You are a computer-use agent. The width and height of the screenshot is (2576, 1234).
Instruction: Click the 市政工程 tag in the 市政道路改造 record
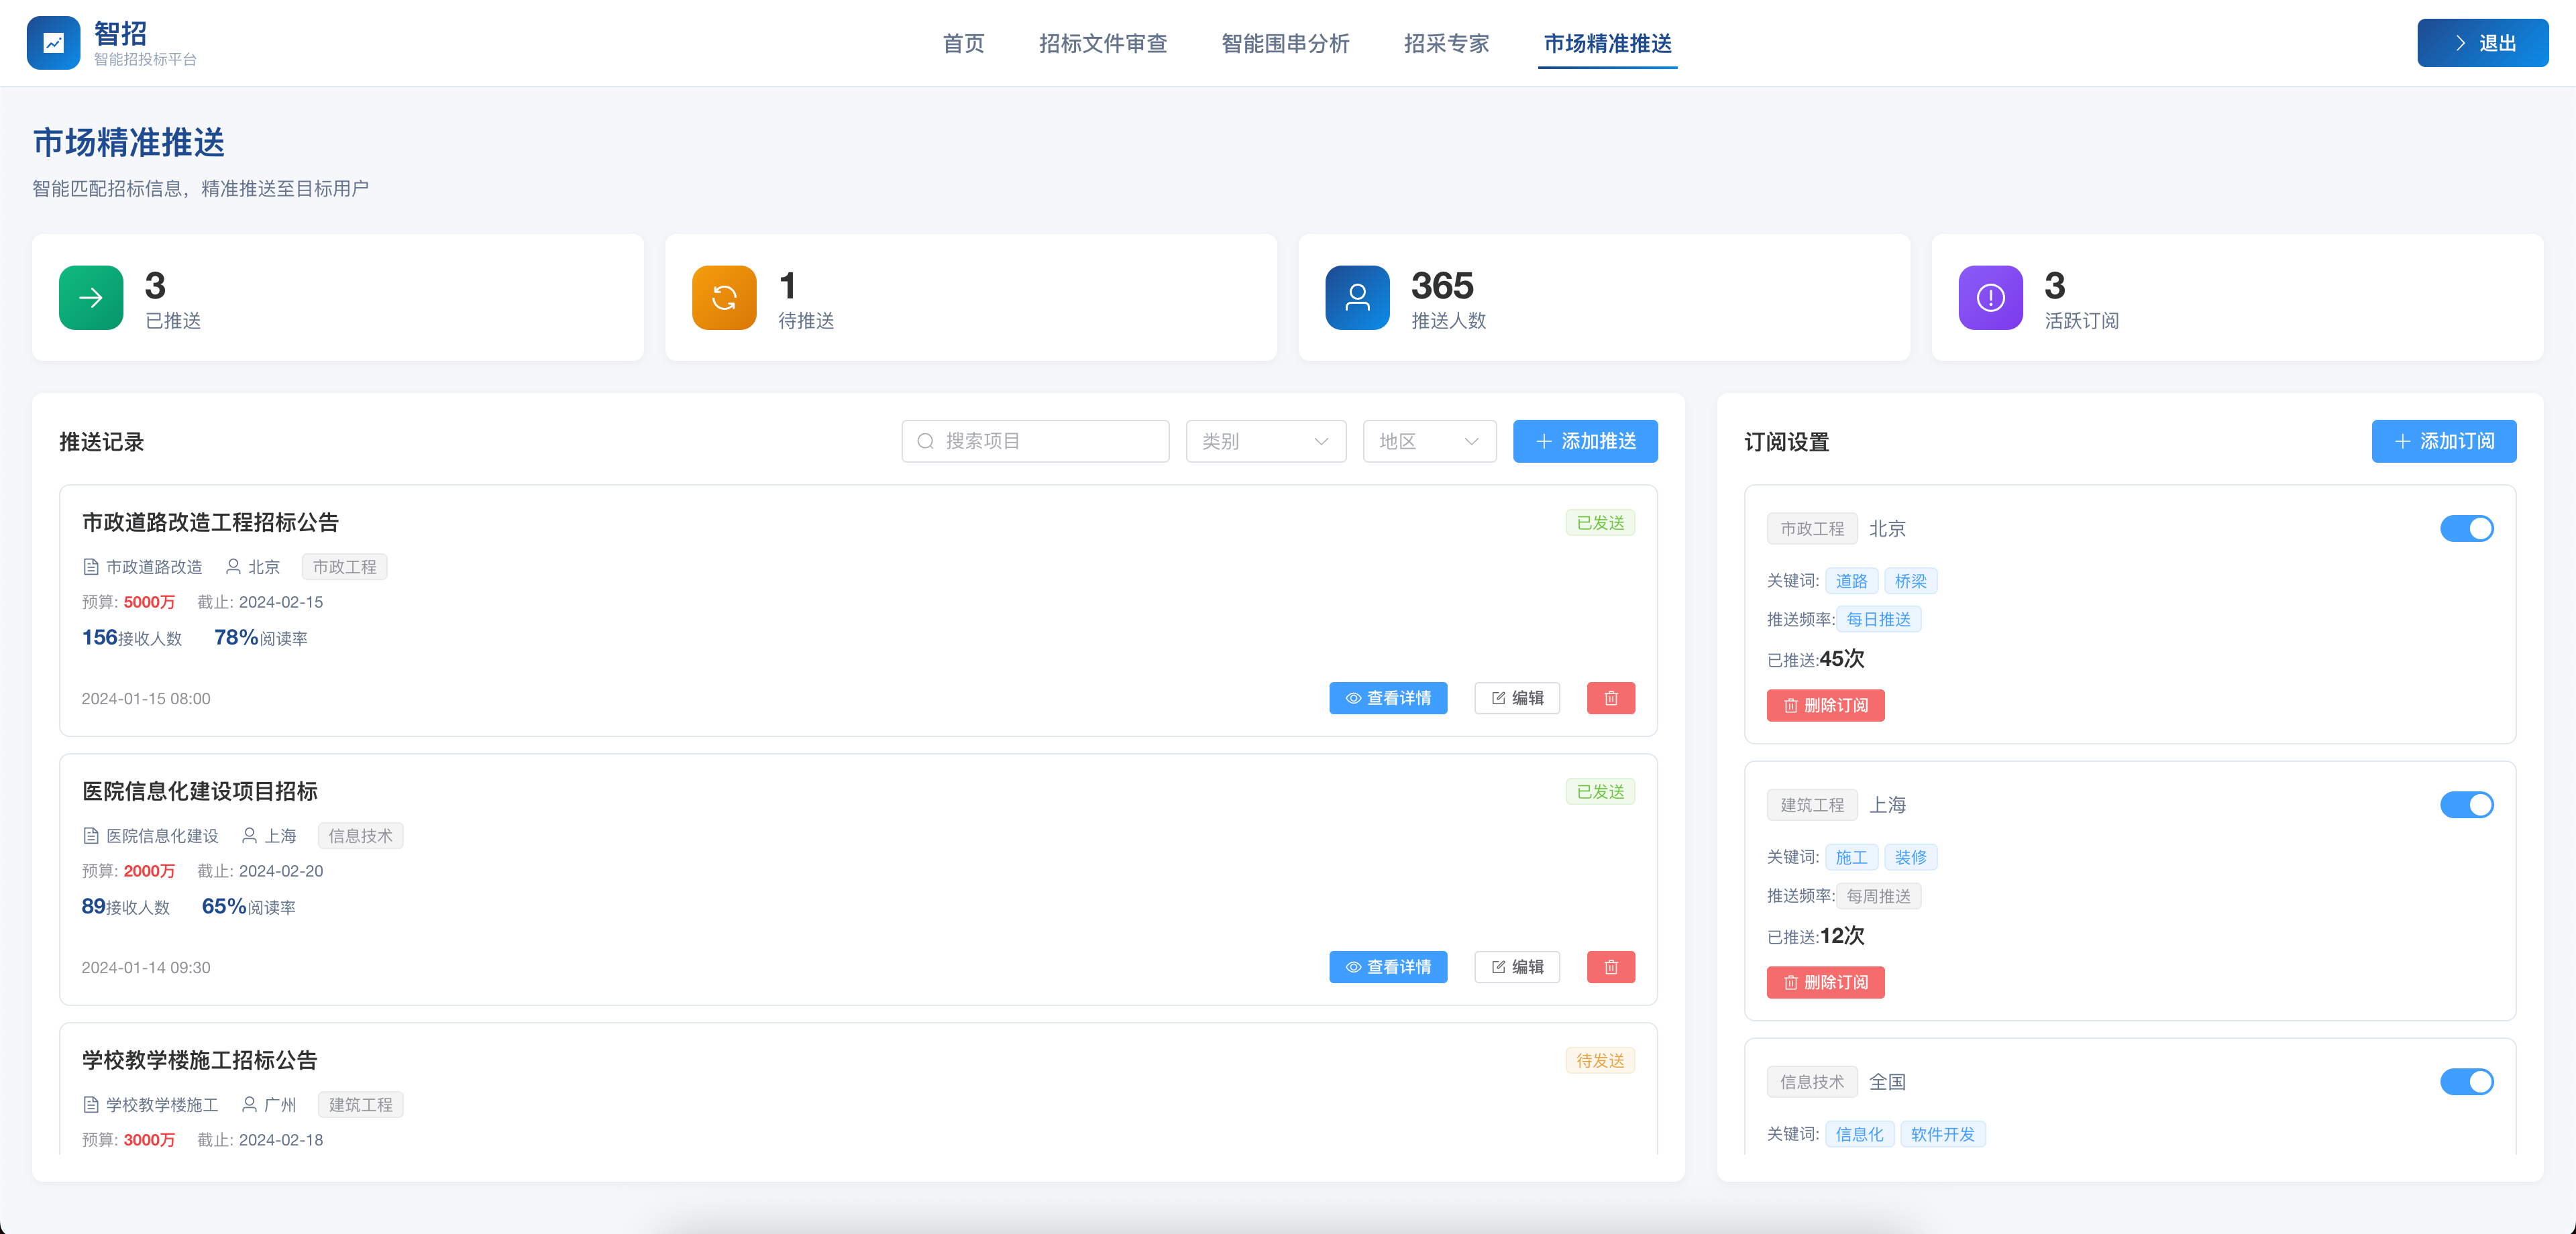[344, 567]
